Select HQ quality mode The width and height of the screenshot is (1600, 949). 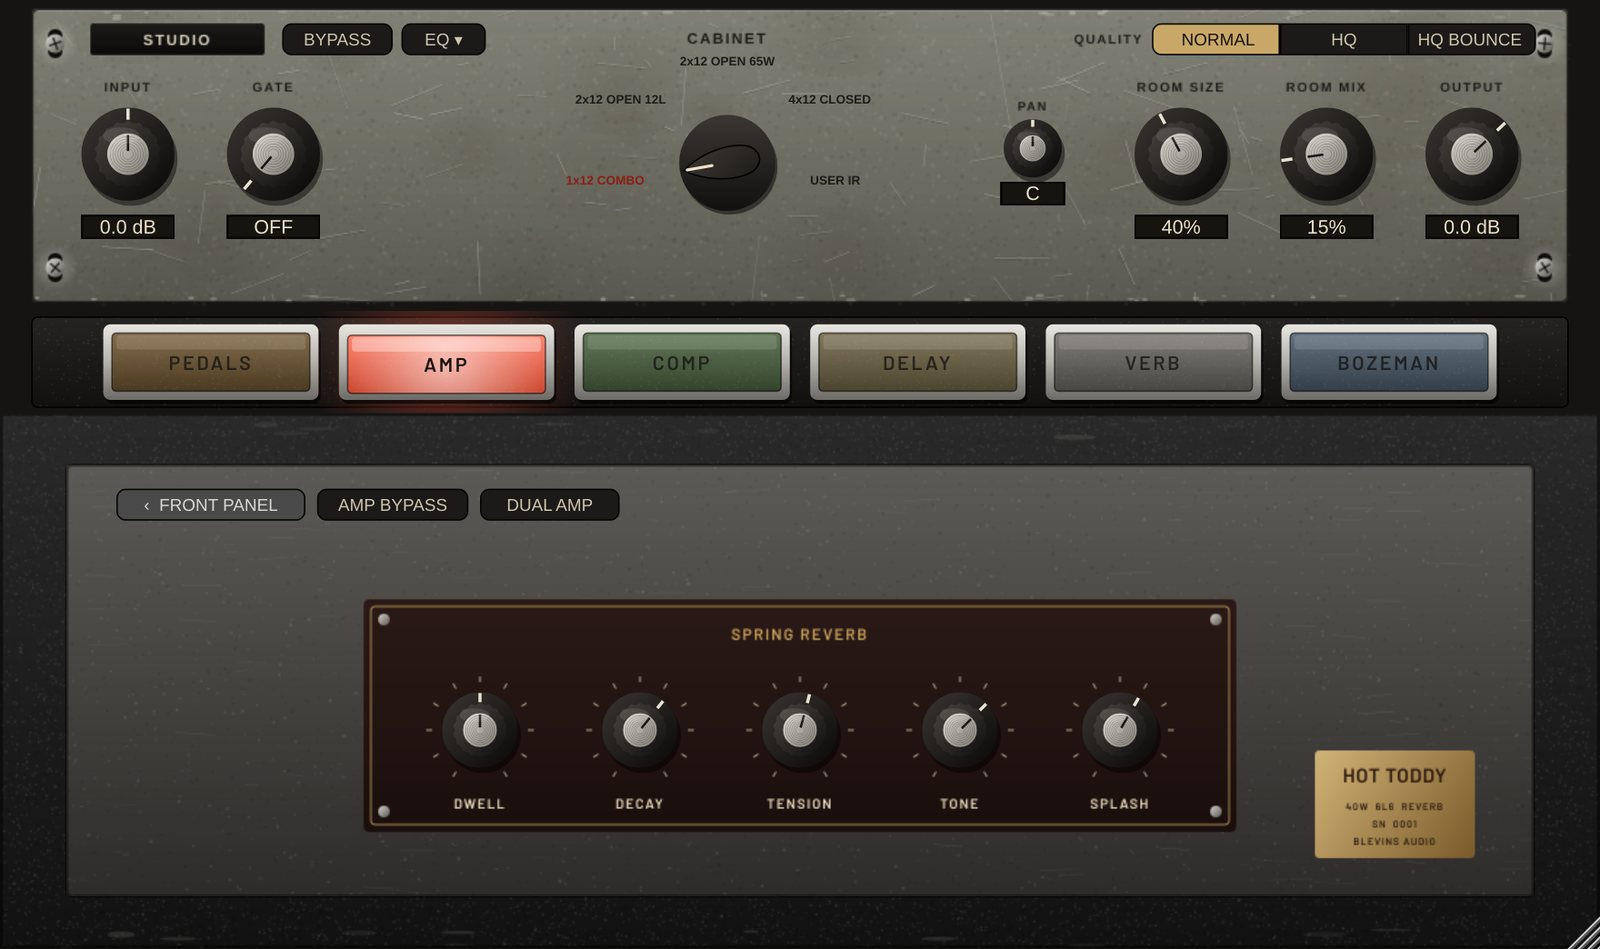(x=1343, y=40)
